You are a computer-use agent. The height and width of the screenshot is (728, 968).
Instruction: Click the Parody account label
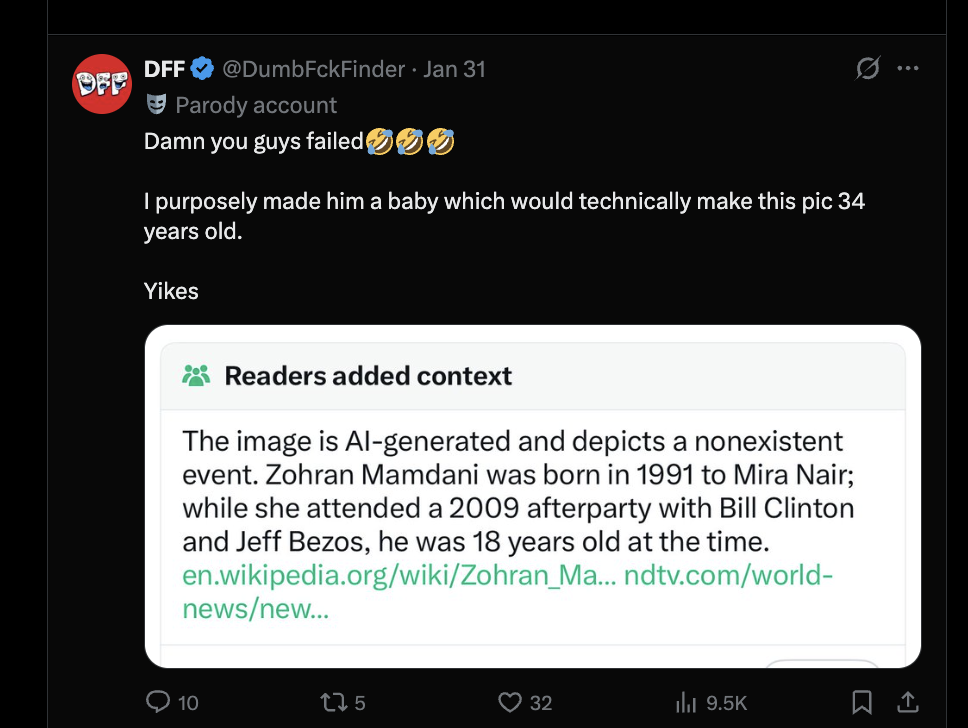(256, 105)
